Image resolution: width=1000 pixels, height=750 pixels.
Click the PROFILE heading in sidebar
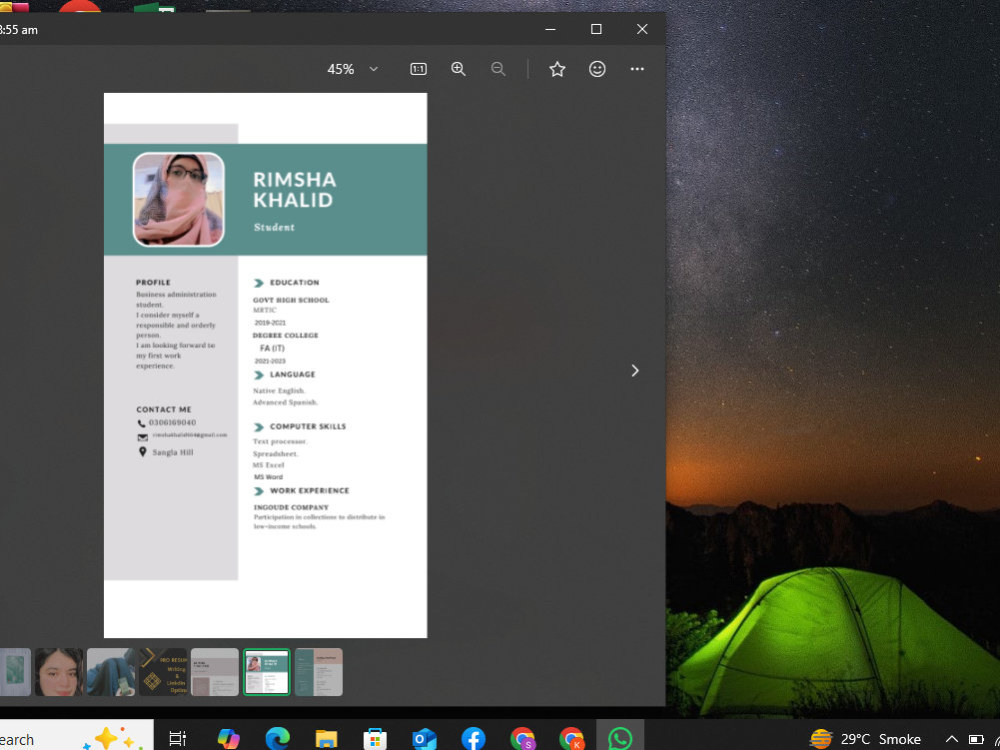click(x=153, y=282)
